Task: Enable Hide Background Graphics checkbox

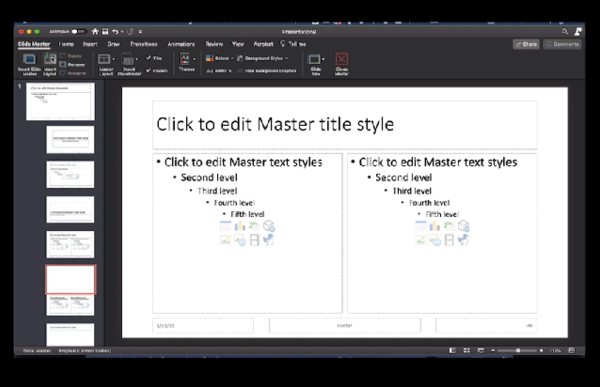Action: click(x=240, y=71)
